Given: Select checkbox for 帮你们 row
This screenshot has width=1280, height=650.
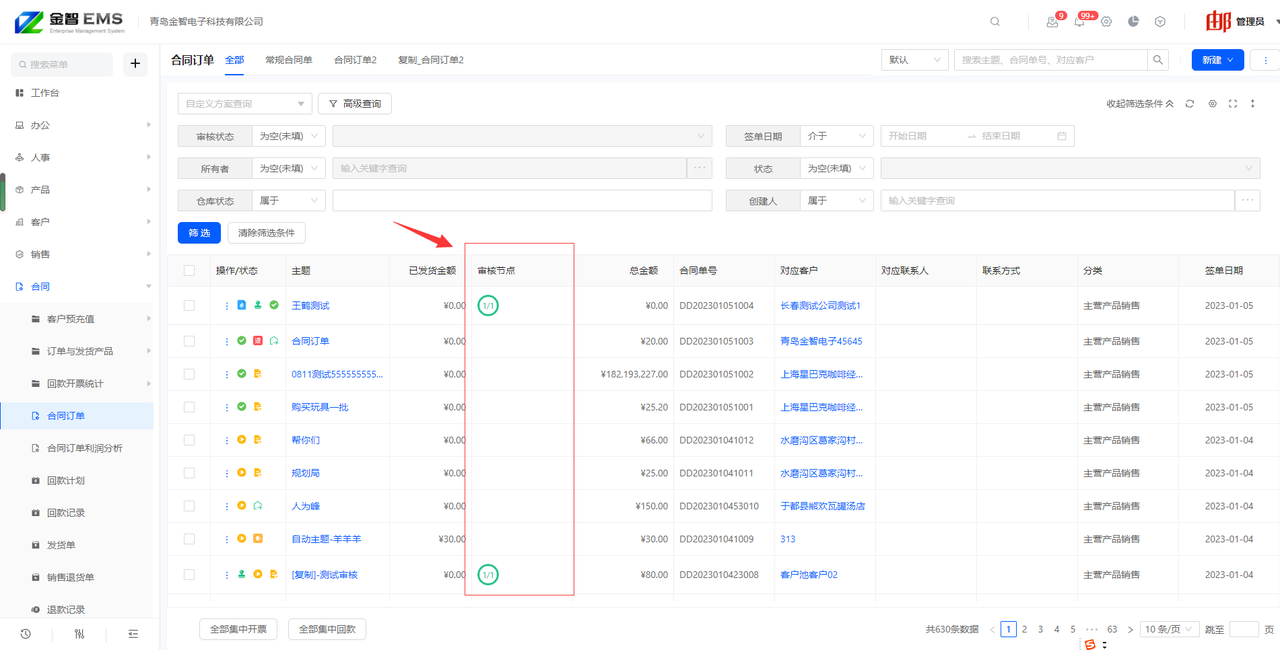Looking at the screenshot, I should tap(189, 440).
